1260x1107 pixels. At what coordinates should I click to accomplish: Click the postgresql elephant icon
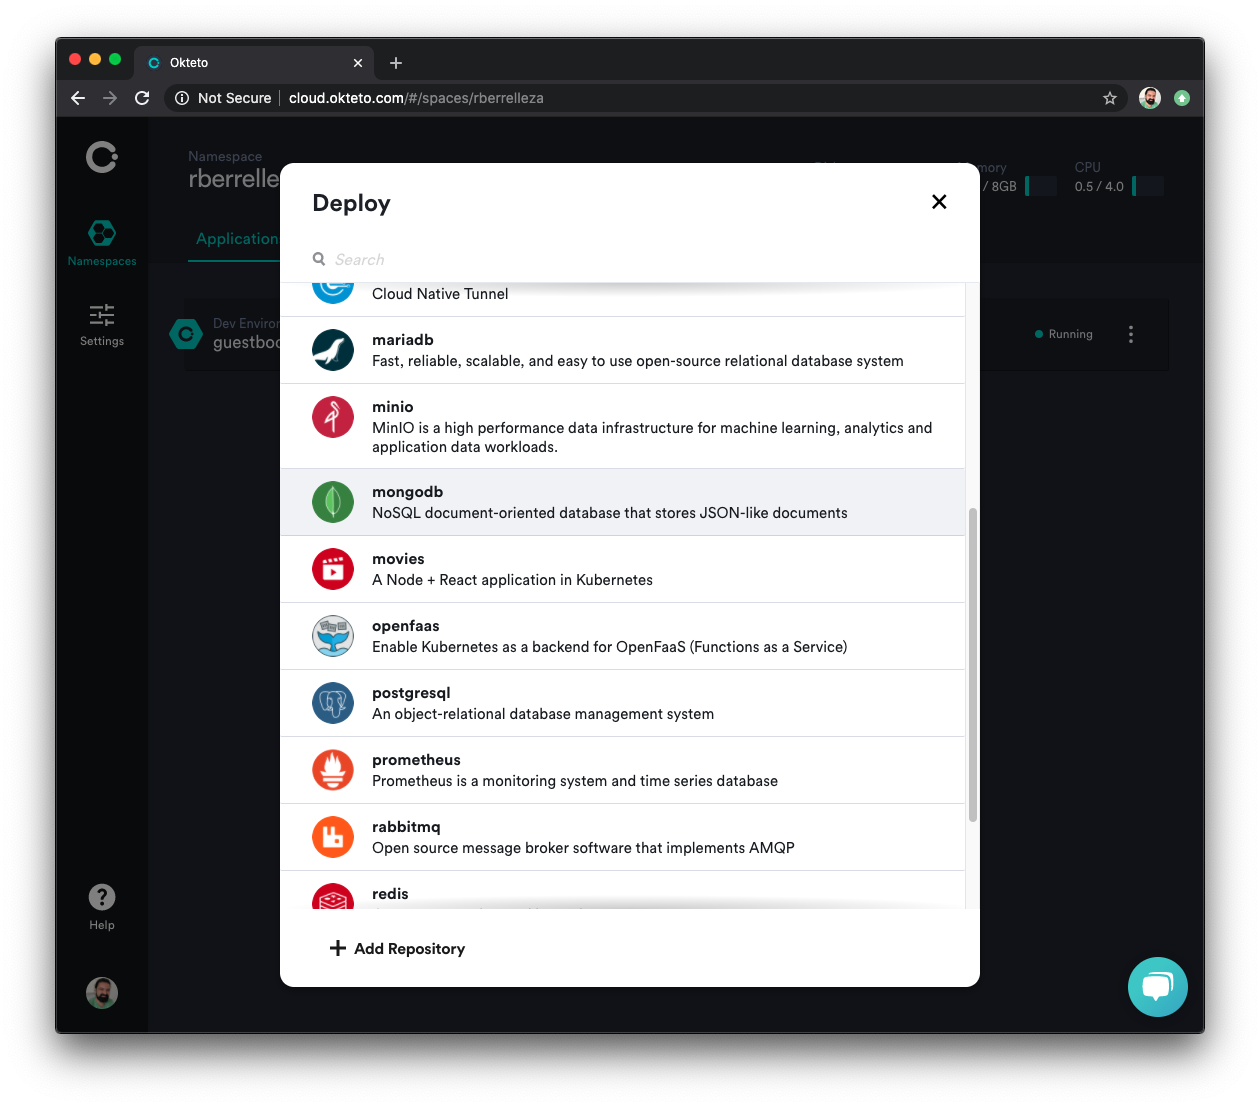click(x=333, y=703)
